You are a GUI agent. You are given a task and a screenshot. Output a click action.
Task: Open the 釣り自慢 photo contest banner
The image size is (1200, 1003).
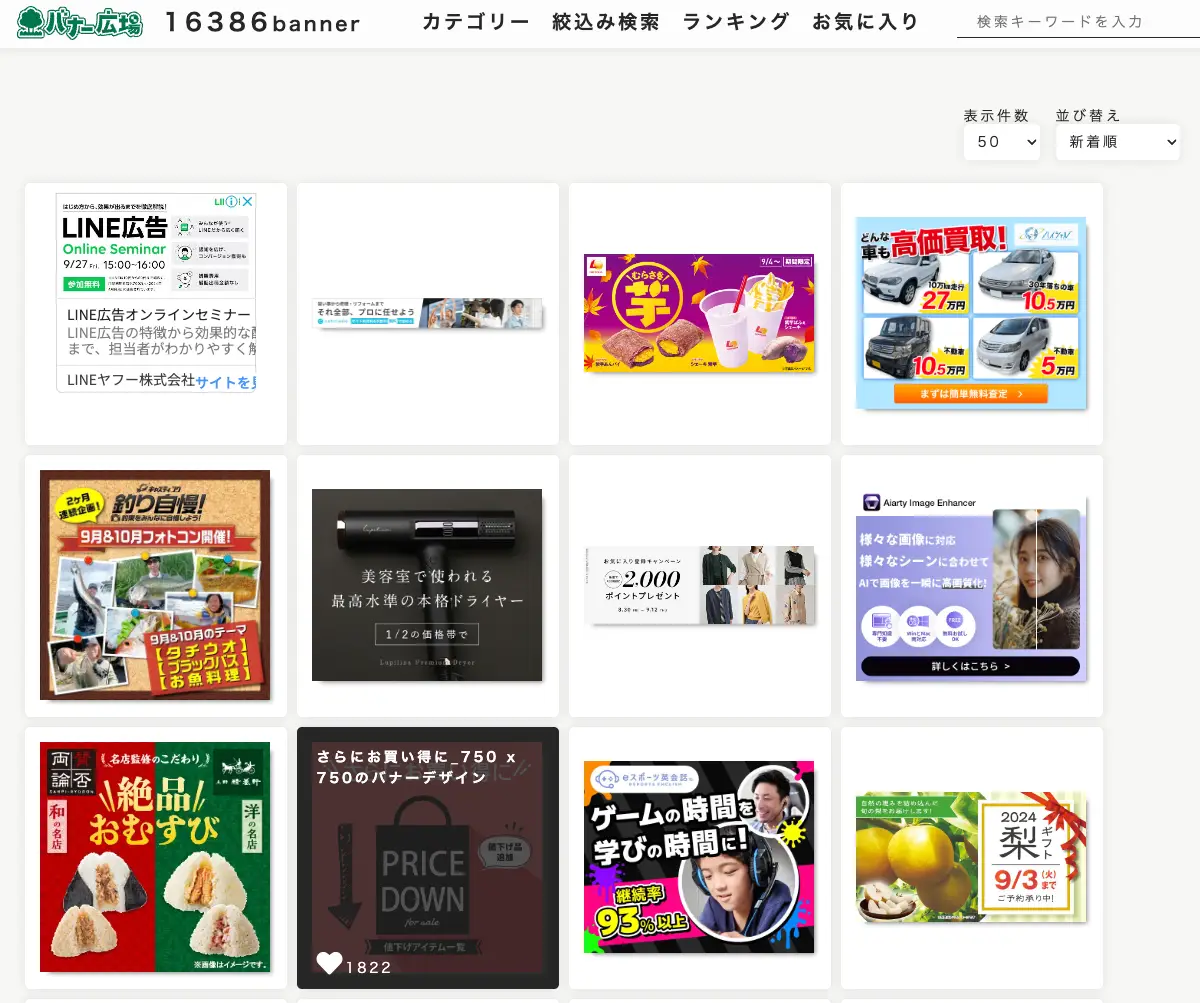(155, 585)
